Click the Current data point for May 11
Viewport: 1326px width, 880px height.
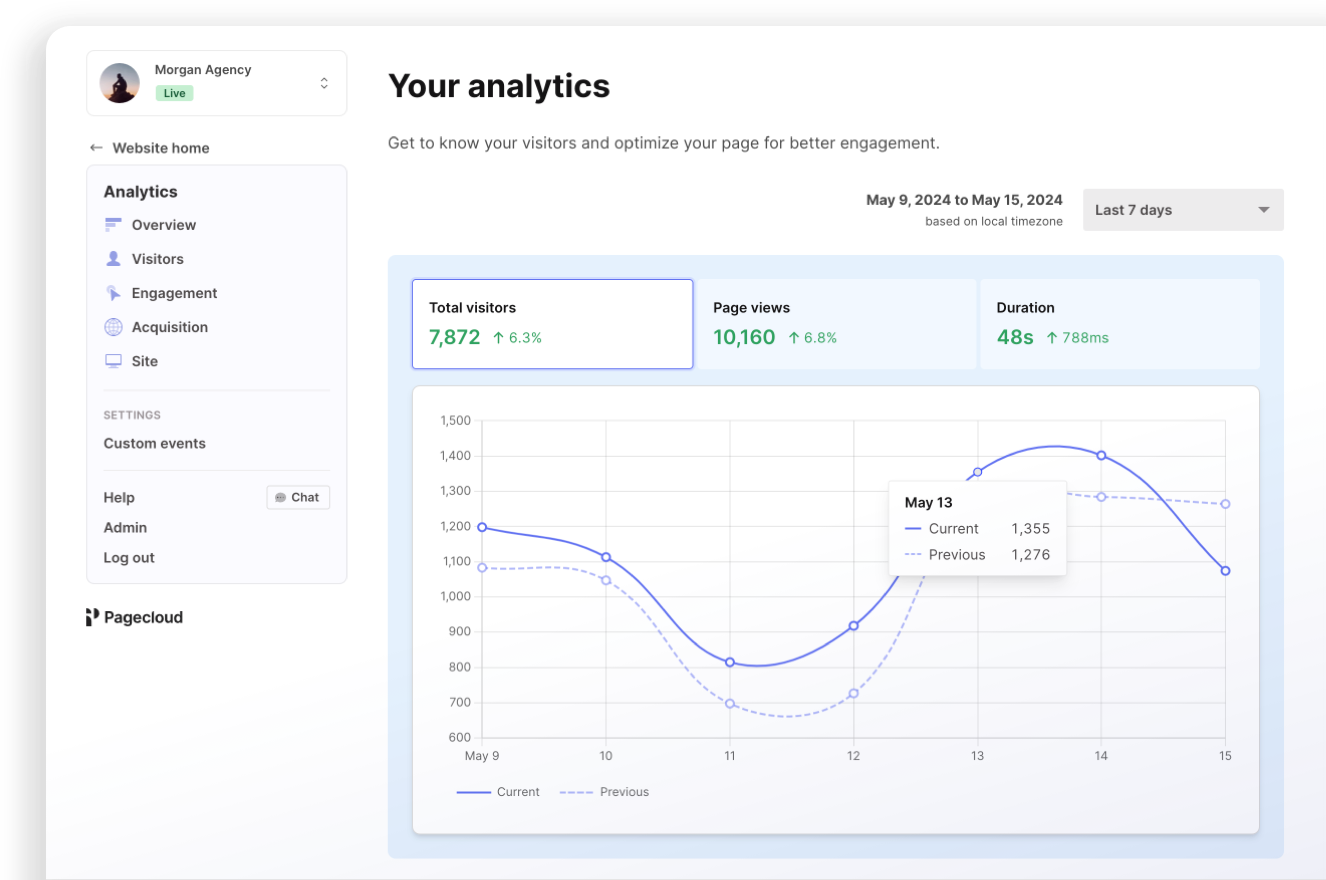point(730,662)
